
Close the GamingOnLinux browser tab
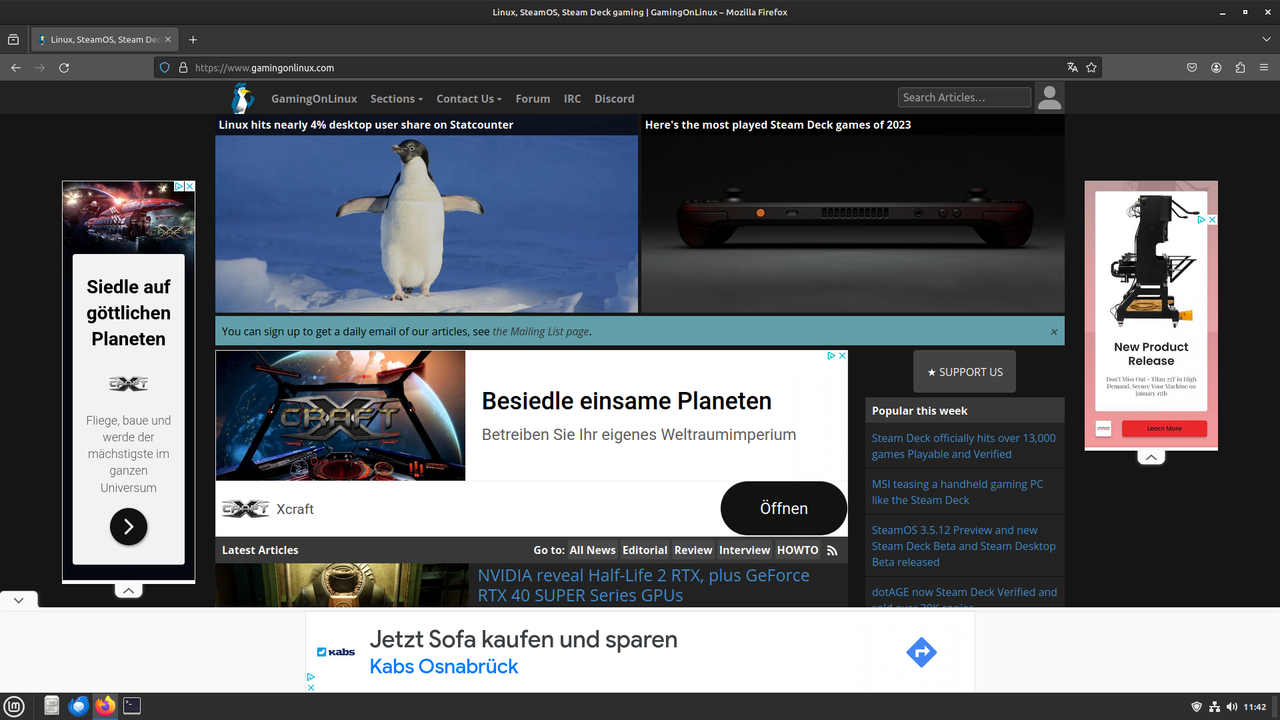168,40
